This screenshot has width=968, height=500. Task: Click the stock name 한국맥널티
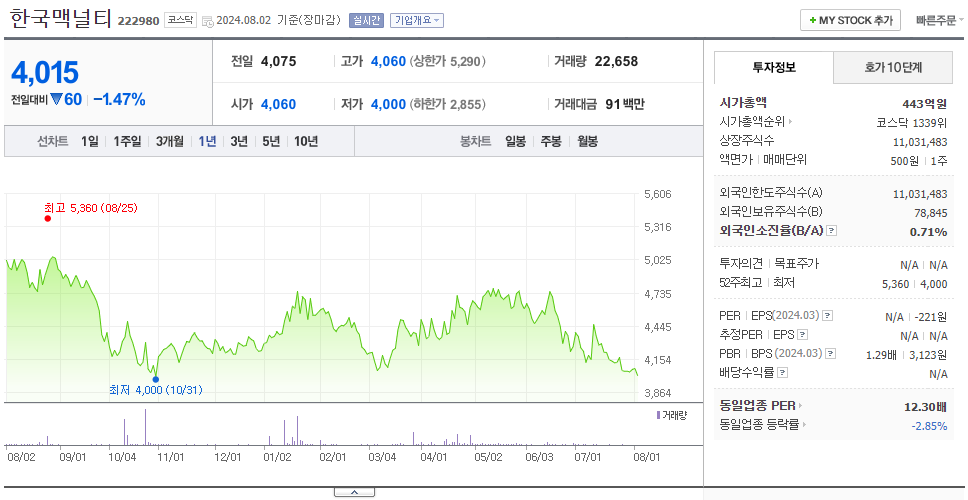point(60,19)
